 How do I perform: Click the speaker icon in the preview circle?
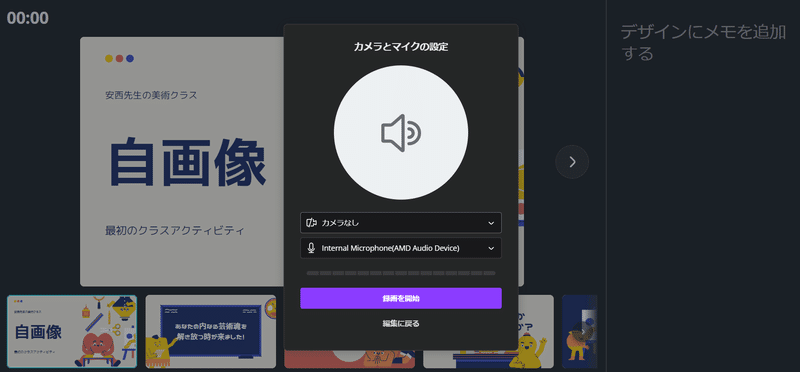point(401,133)
